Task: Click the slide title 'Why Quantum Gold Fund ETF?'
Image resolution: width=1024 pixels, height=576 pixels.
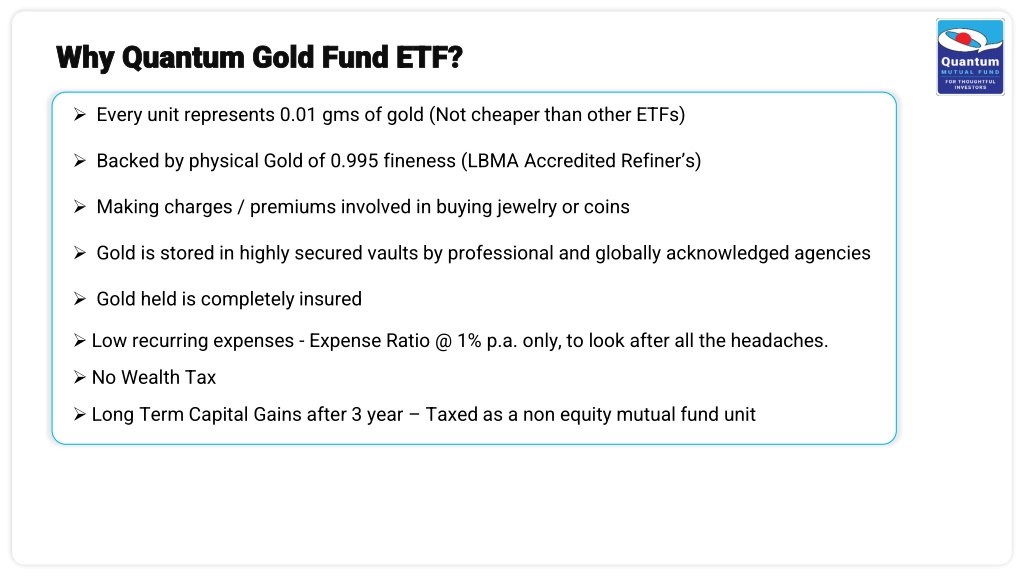Action: pyautogui.click(x=259, y=57)
